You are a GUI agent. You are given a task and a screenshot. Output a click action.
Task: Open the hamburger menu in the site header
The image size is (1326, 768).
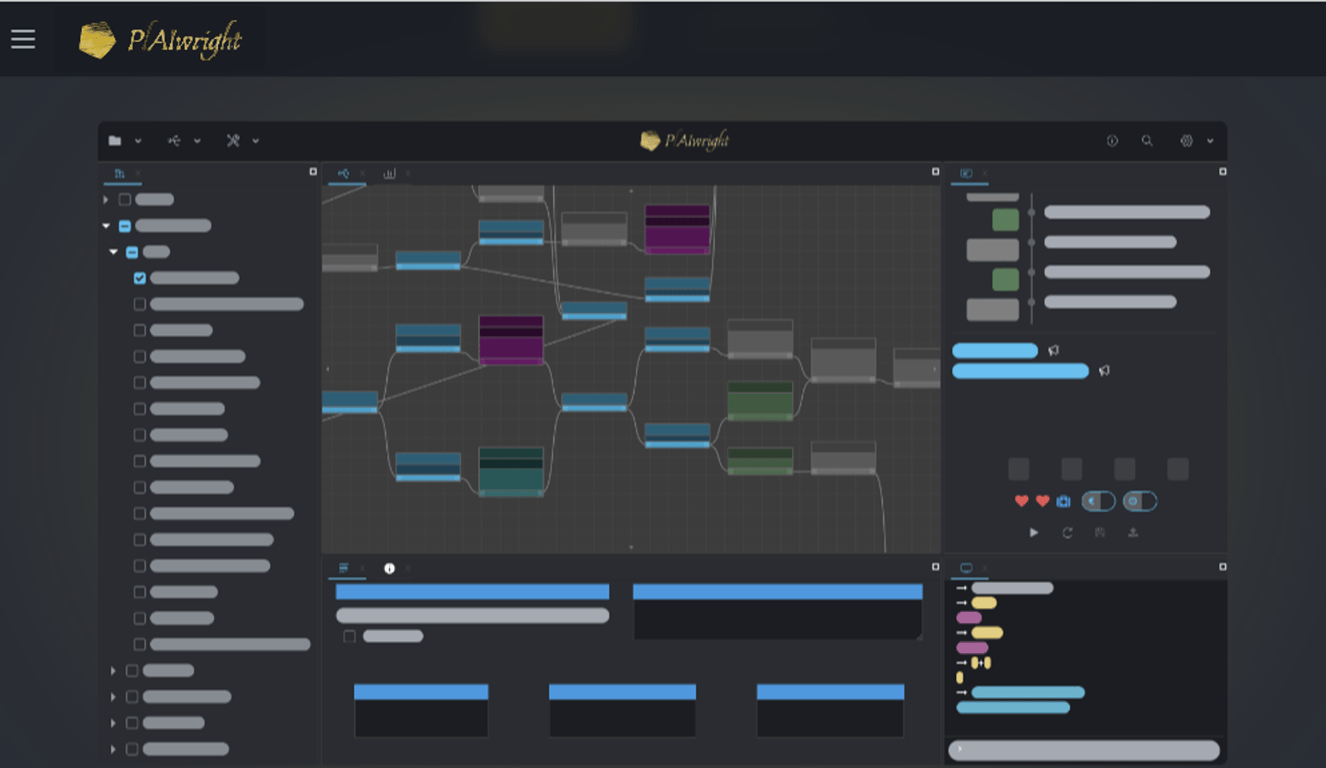pyautogui.click(x=23, y=39)
